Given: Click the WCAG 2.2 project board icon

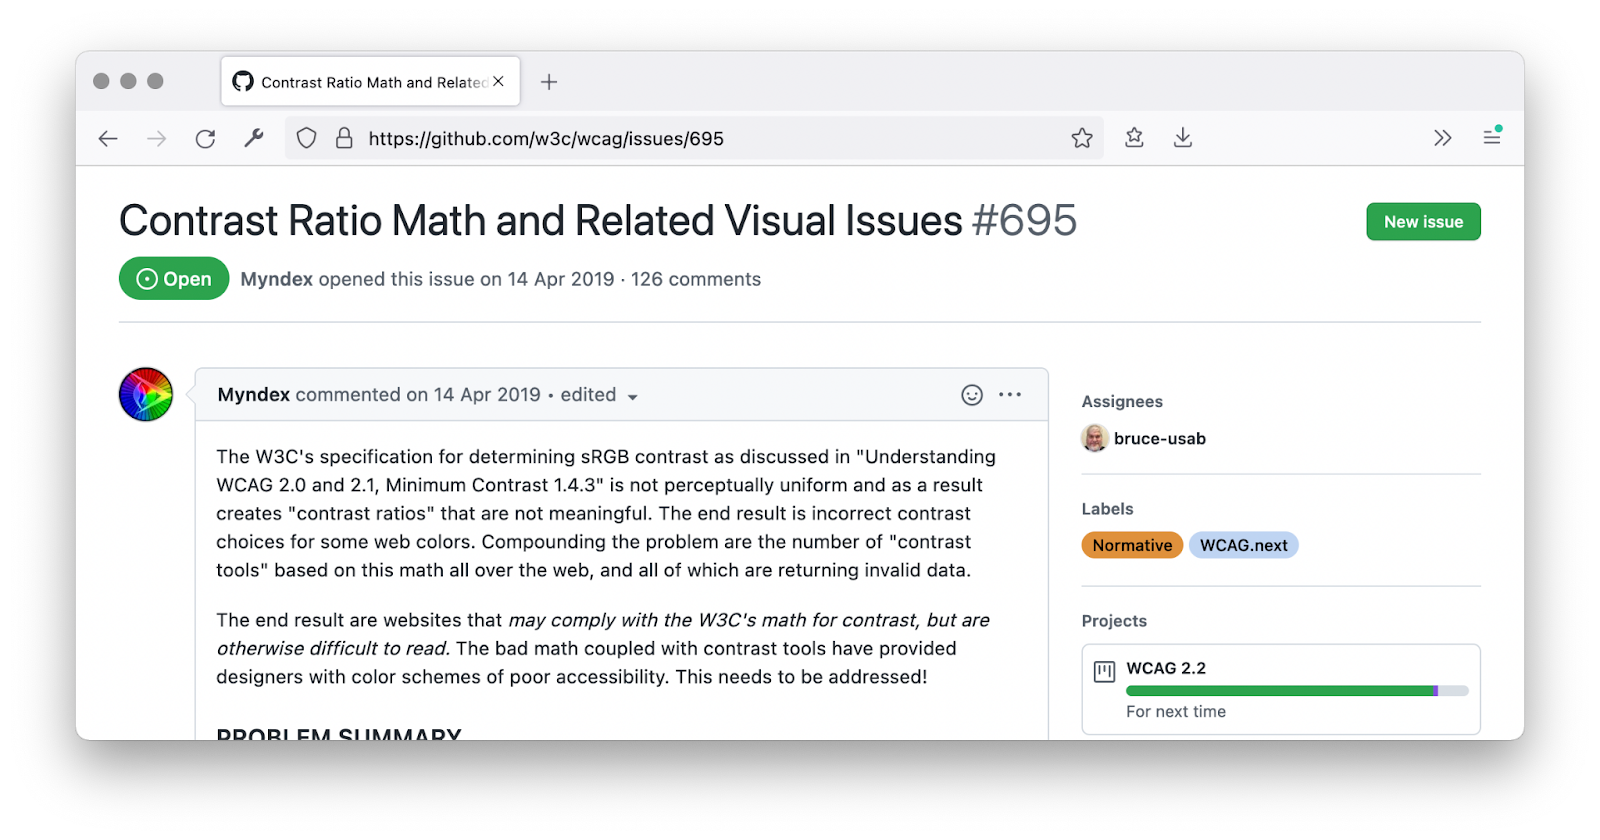Looking at the screenshot, I should tap(1104, 671).
